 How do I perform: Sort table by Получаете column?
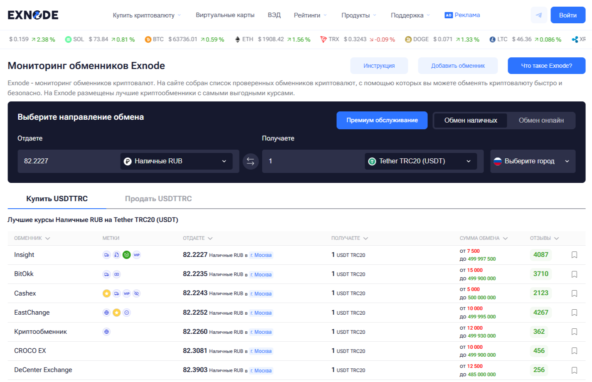350,238
